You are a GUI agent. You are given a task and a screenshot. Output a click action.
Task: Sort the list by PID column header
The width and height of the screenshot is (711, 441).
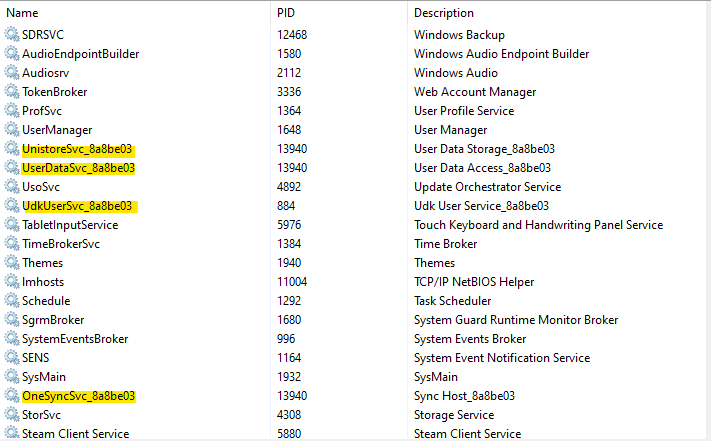pyautogui.click(x=286, y=13)
